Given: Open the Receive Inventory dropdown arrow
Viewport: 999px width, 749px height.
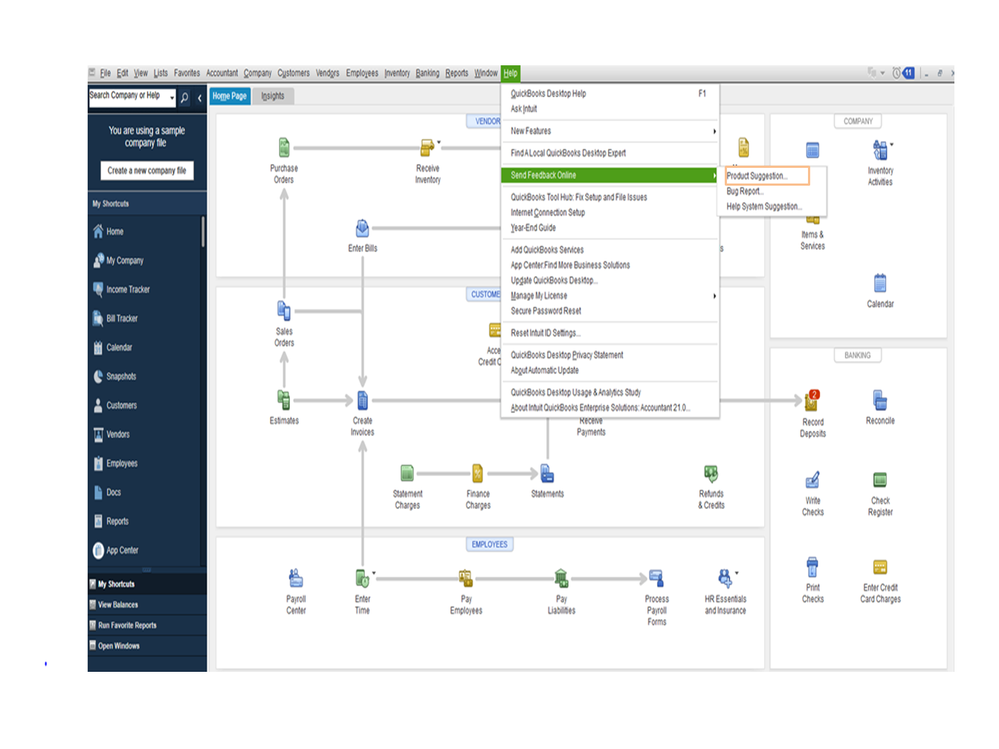Looking at the screenshot, I should click(438, 142).
